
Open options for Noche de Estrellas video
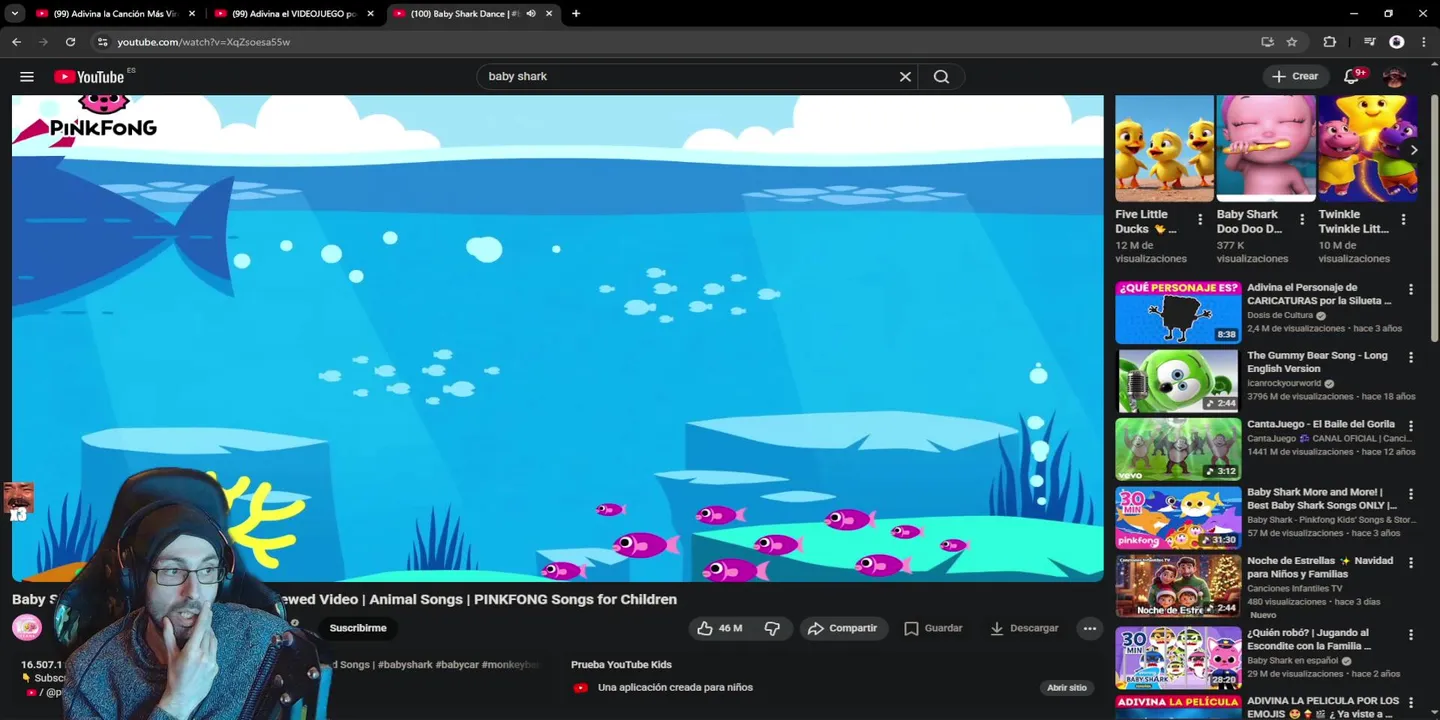pos(1411,563)
